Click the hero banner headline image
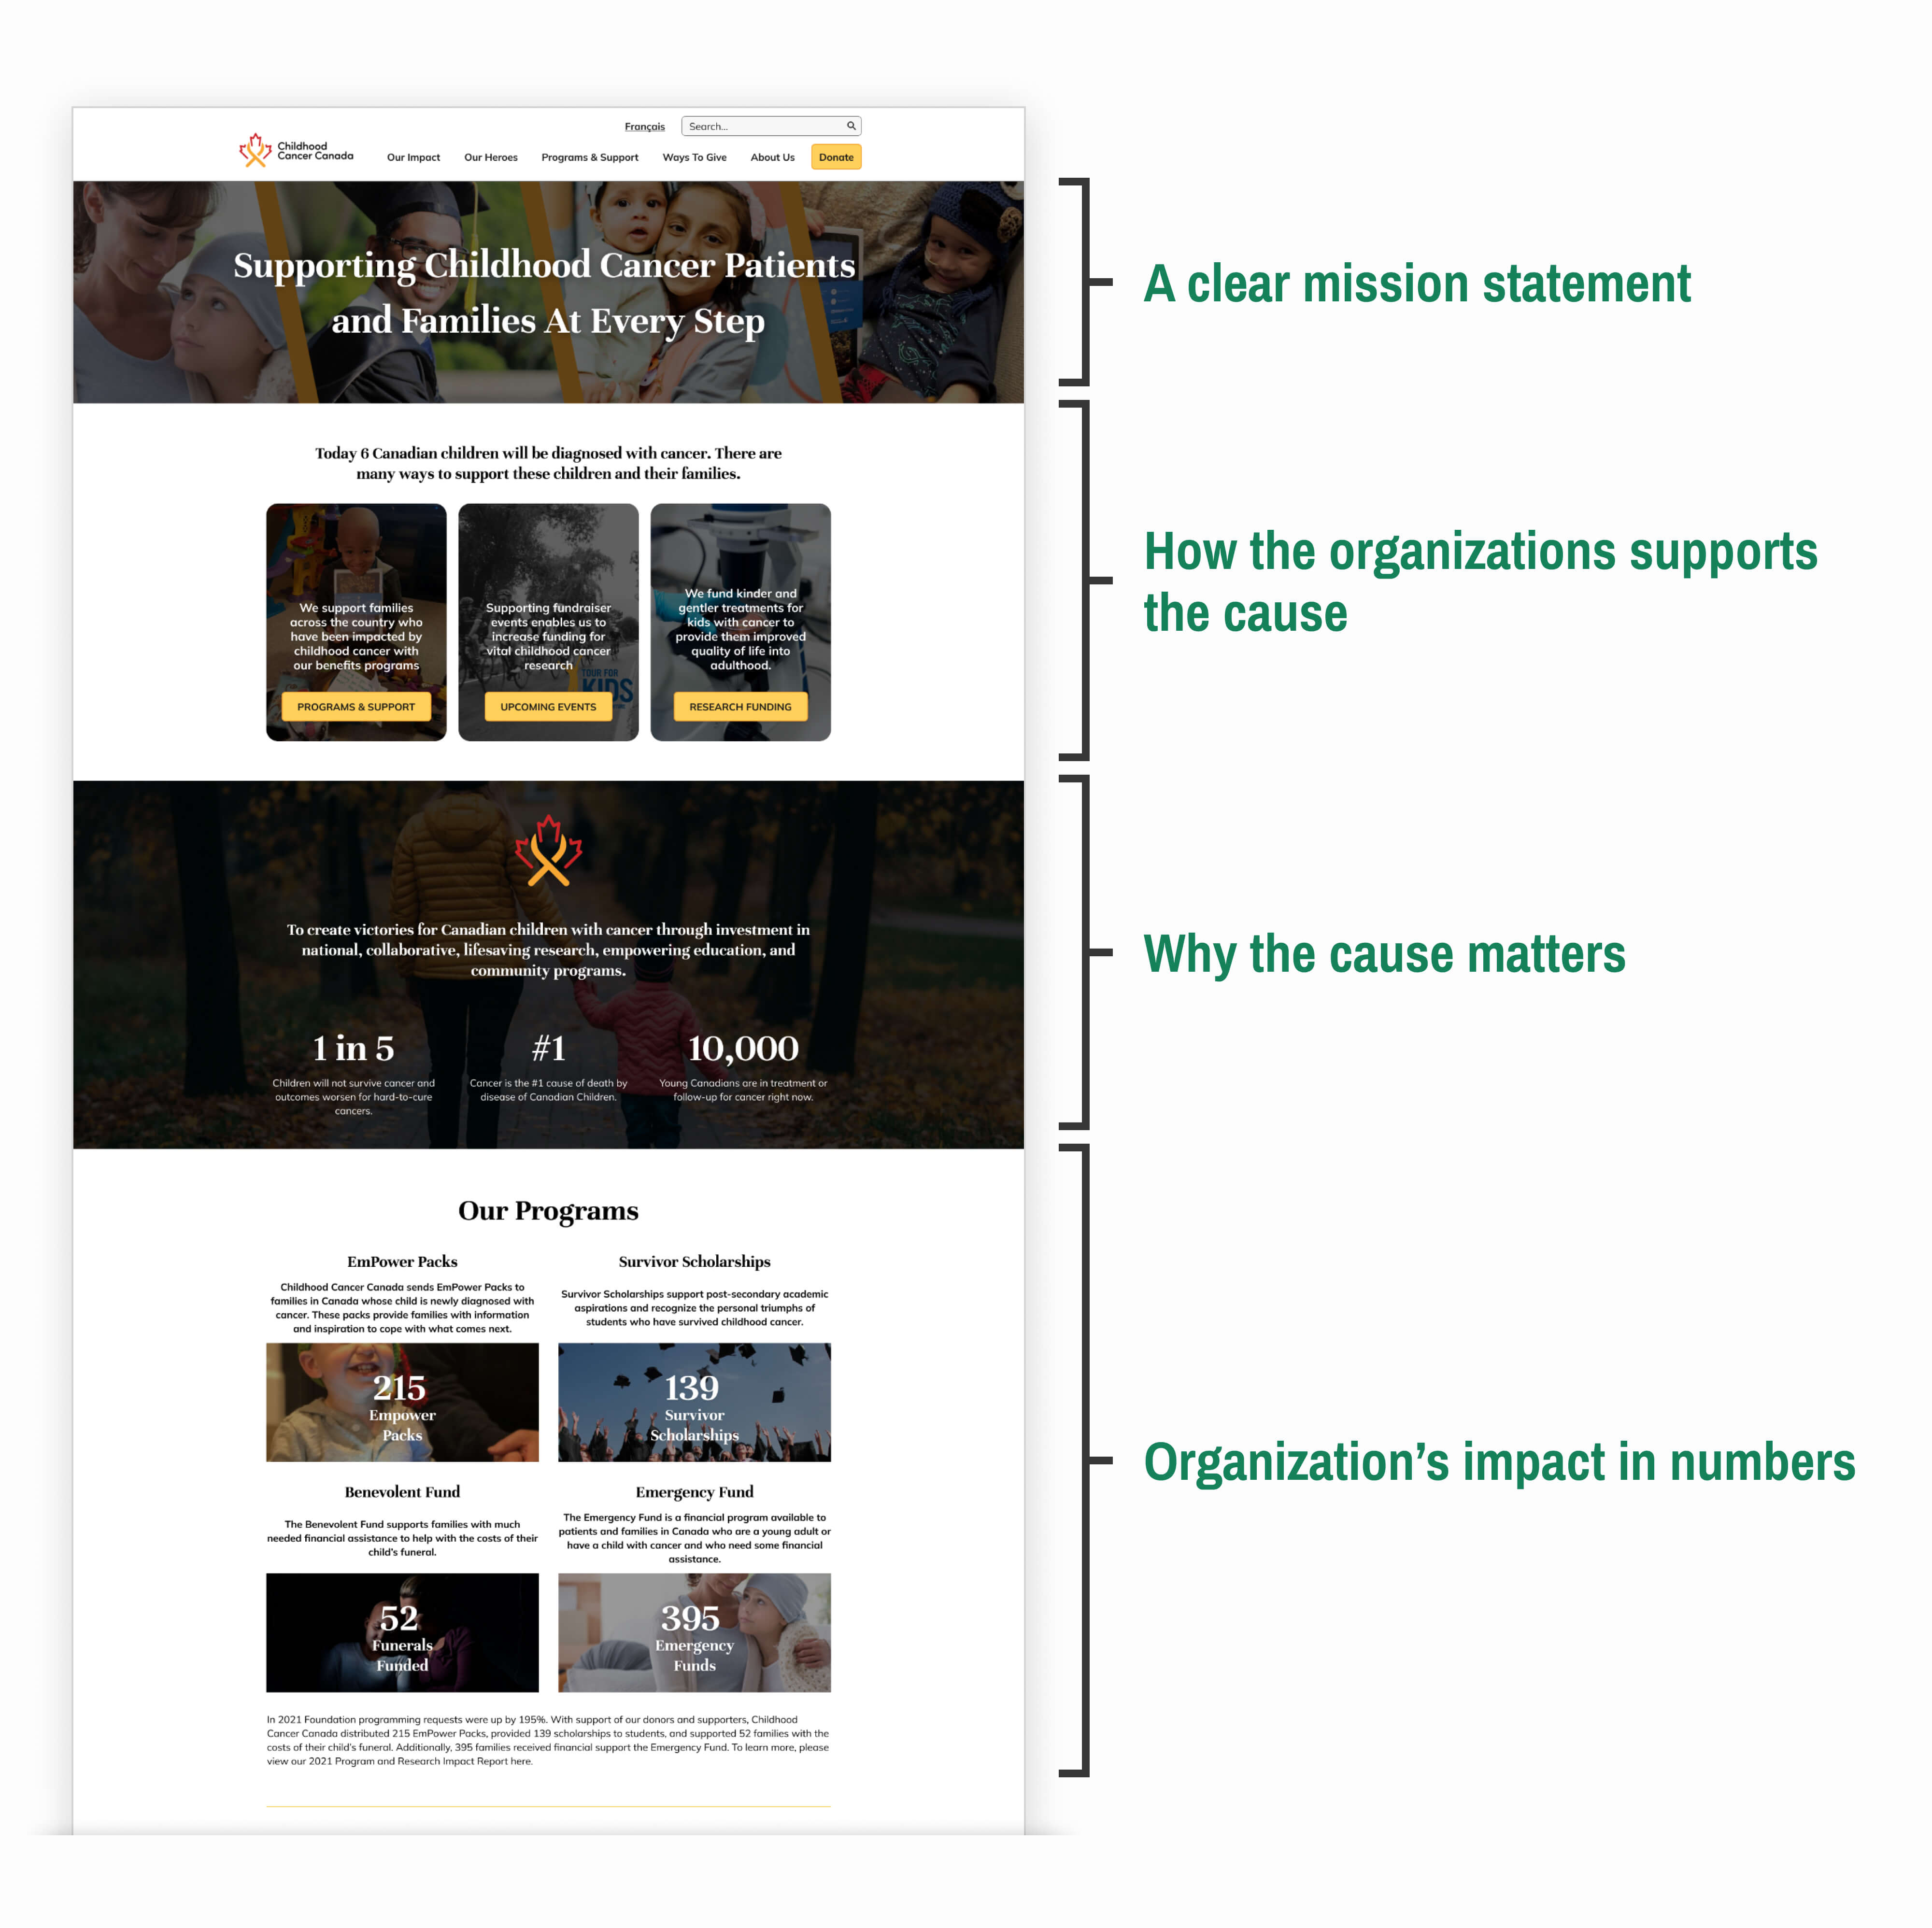The image size is (1932, 1928). 548,292
